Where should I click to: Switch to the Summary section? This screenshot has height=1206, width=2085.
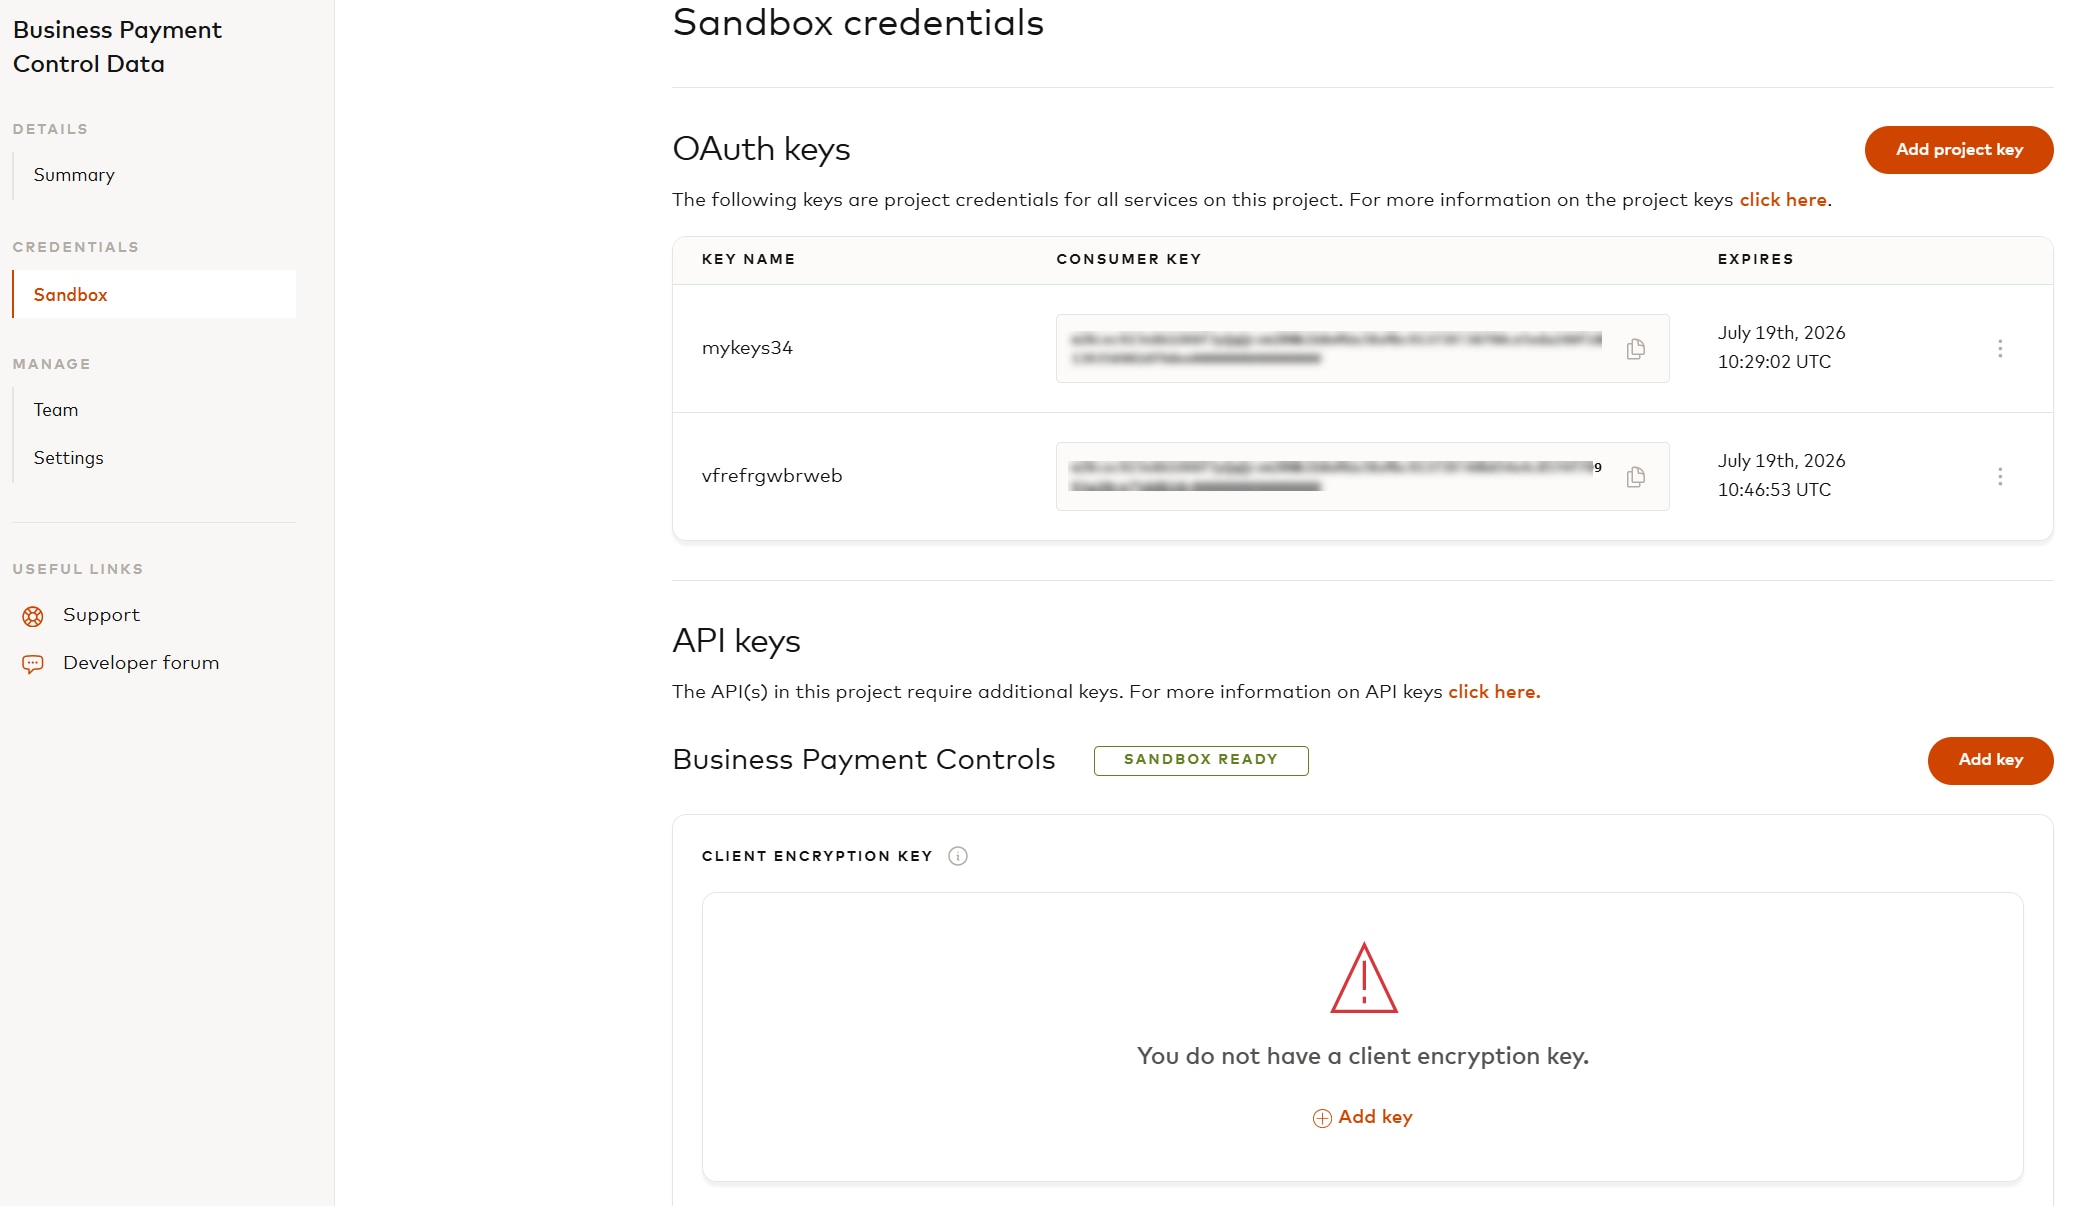73,174
